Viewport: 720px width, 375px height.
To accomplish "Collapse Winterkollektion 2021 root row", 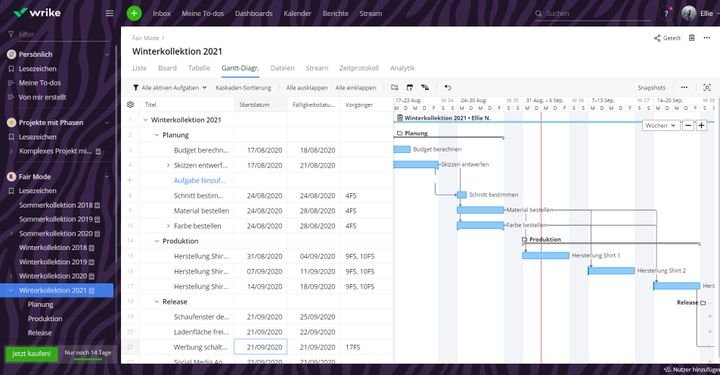I will click(146, 120).
